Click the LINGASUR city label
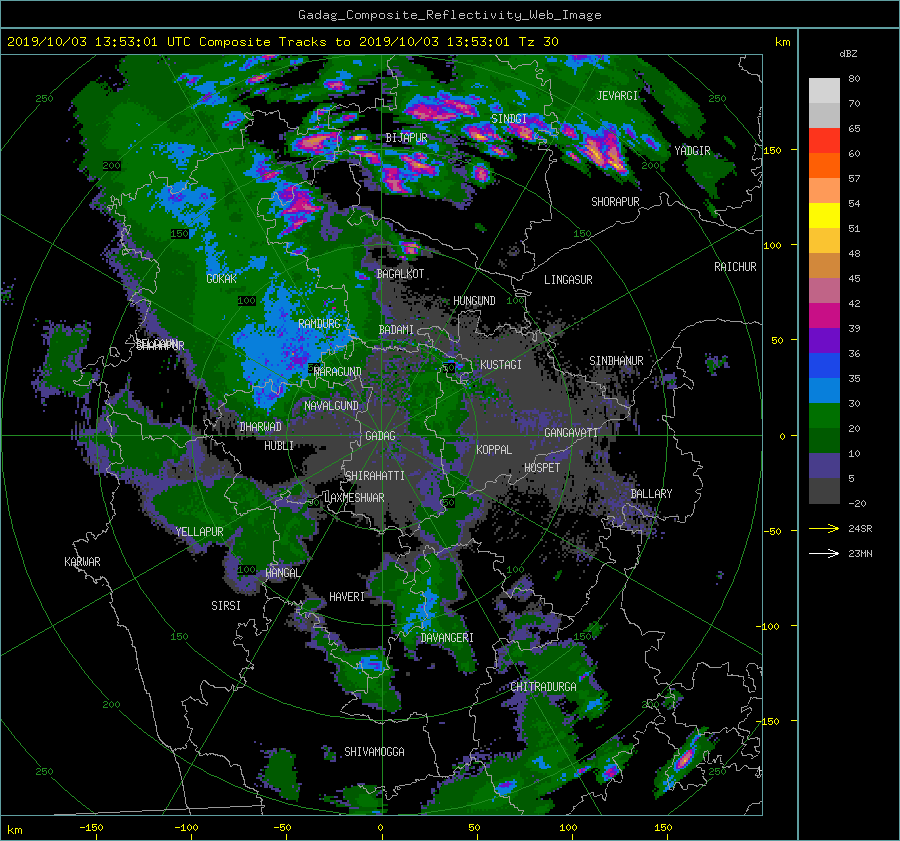900x841 pixels. pyautogui.click(x=568, y=280)
